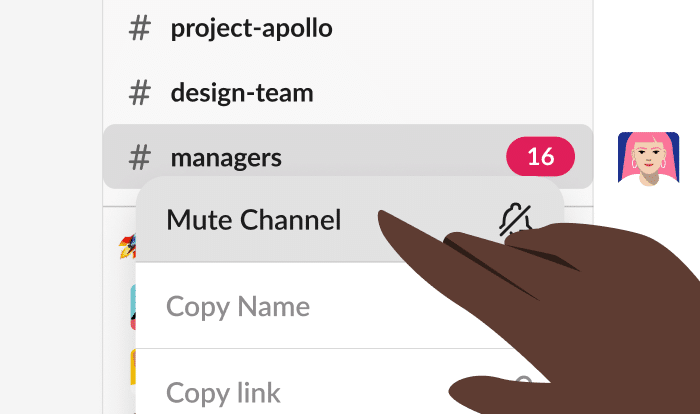Choose Copy link in the context menu
This screenshot has height=414, width=700.
pyautogui.click(x=223, y=391)
